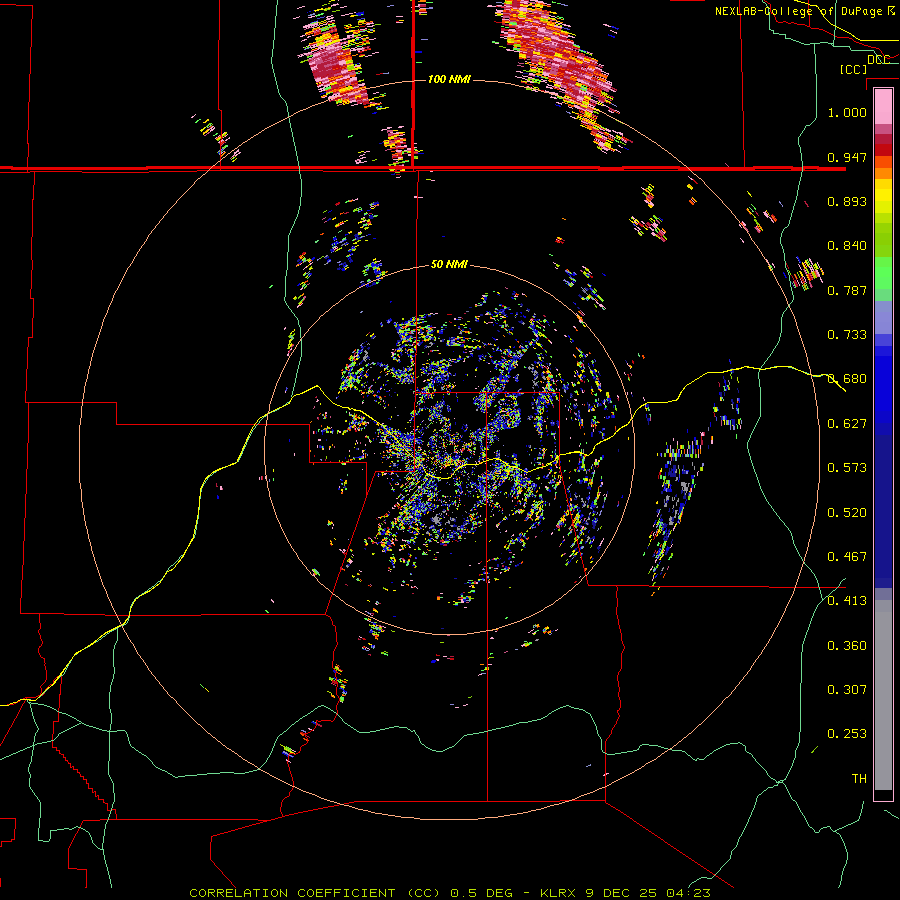Viewport: 900px width, 900px height.
Task: Pick the light green color bar segment
Action: coord(883,273)
